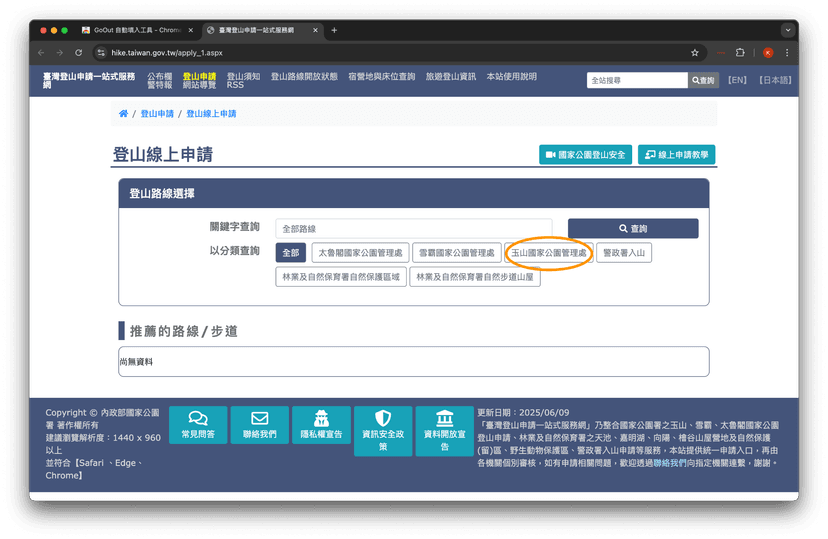Switch language to EN

[x=737, y=80]
